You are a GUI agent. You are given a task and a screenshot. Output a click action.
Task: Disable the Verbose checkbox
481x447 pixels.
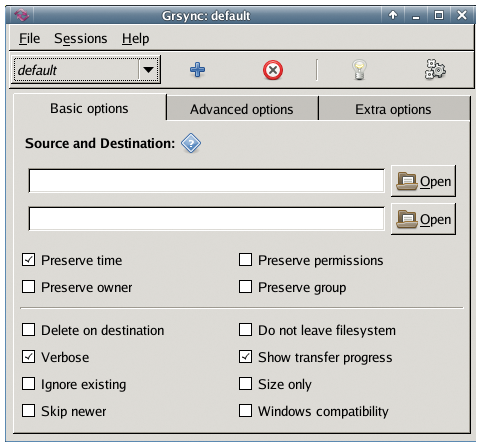[x=29, y=357]
